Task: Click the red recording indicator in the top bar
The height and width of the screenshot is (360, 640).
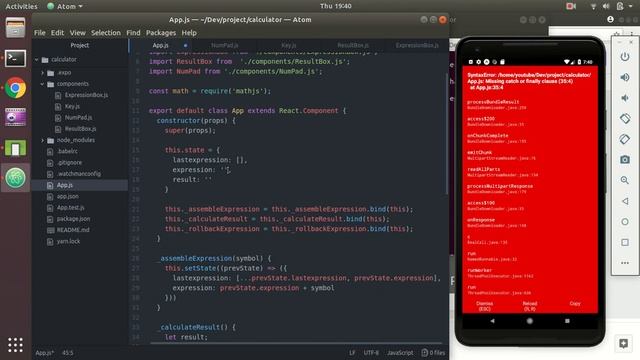Action: 571,6
